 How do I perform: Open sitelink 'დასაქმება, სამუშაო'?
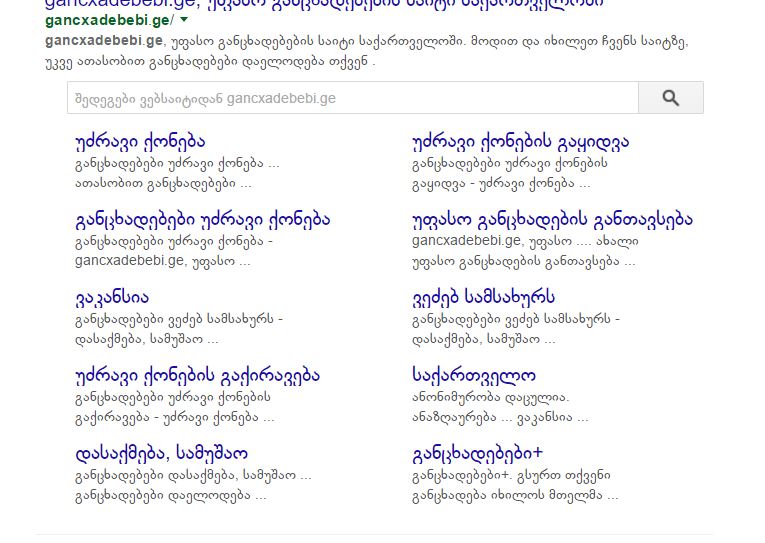161,453
